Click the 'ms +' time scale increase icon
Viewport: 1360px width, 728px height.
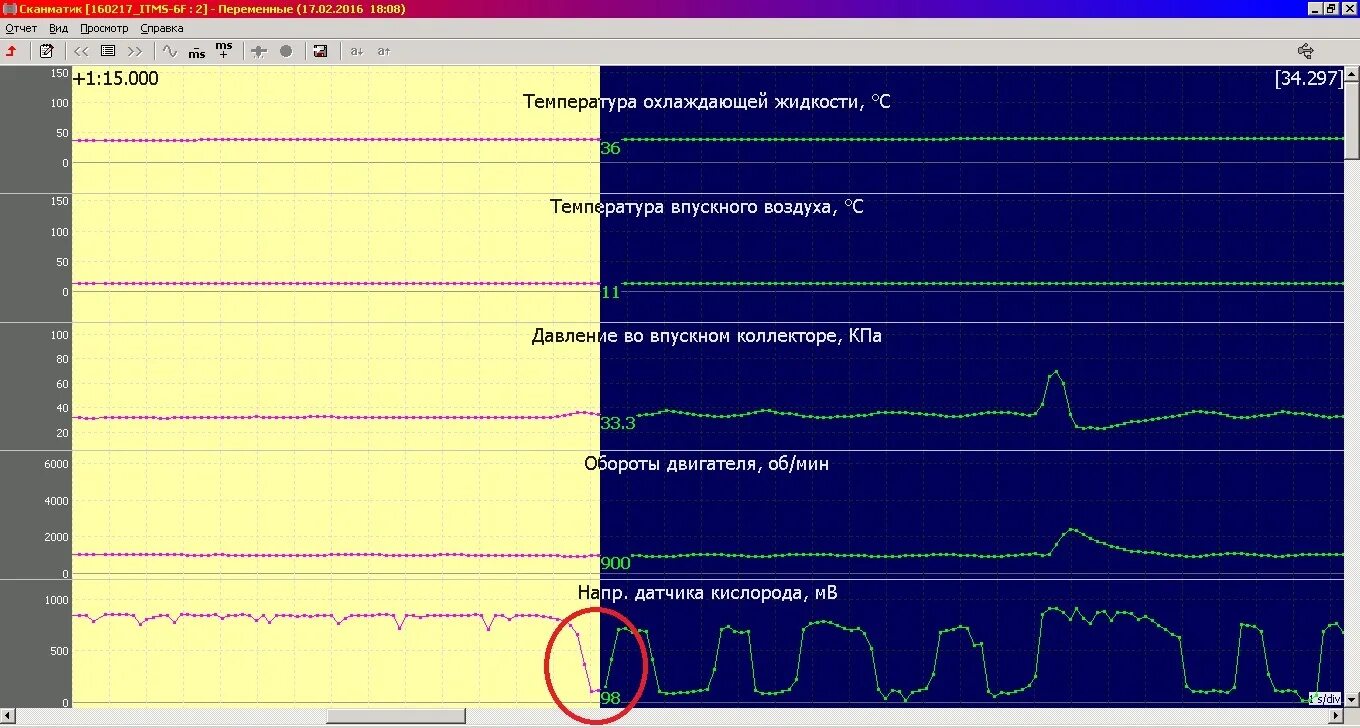(x=224, y=50)
